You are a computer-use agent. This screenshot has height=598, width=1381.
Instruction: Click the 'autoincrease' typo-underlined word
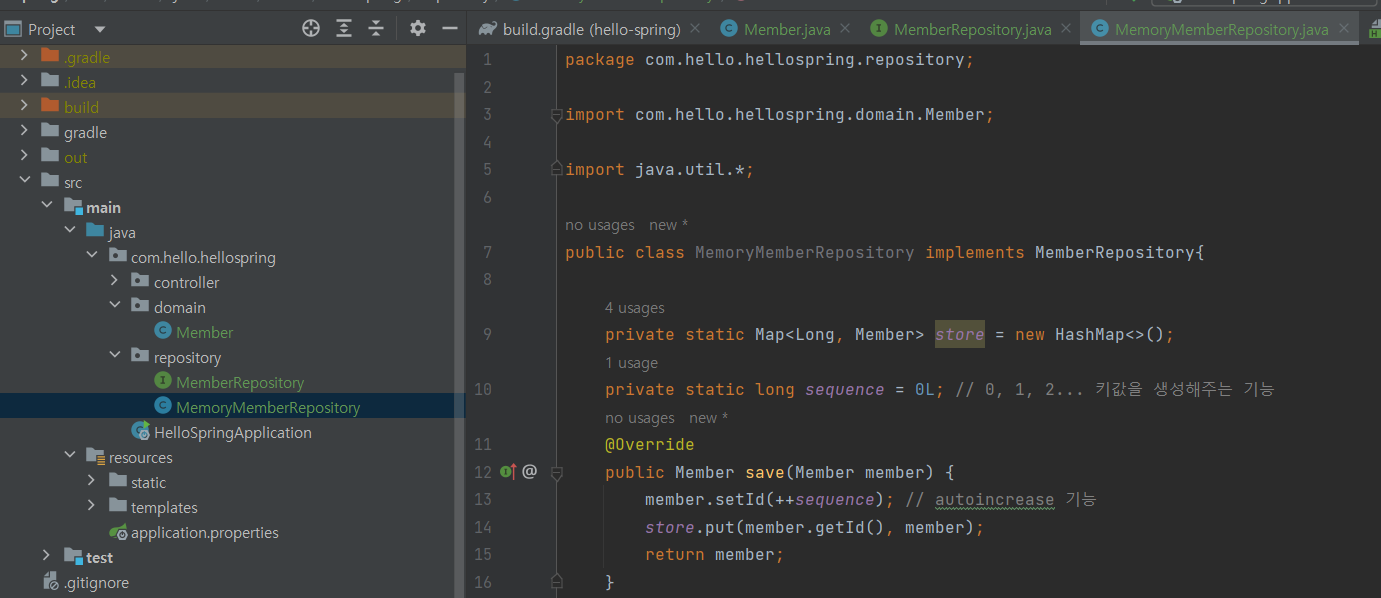coord(995,499)
